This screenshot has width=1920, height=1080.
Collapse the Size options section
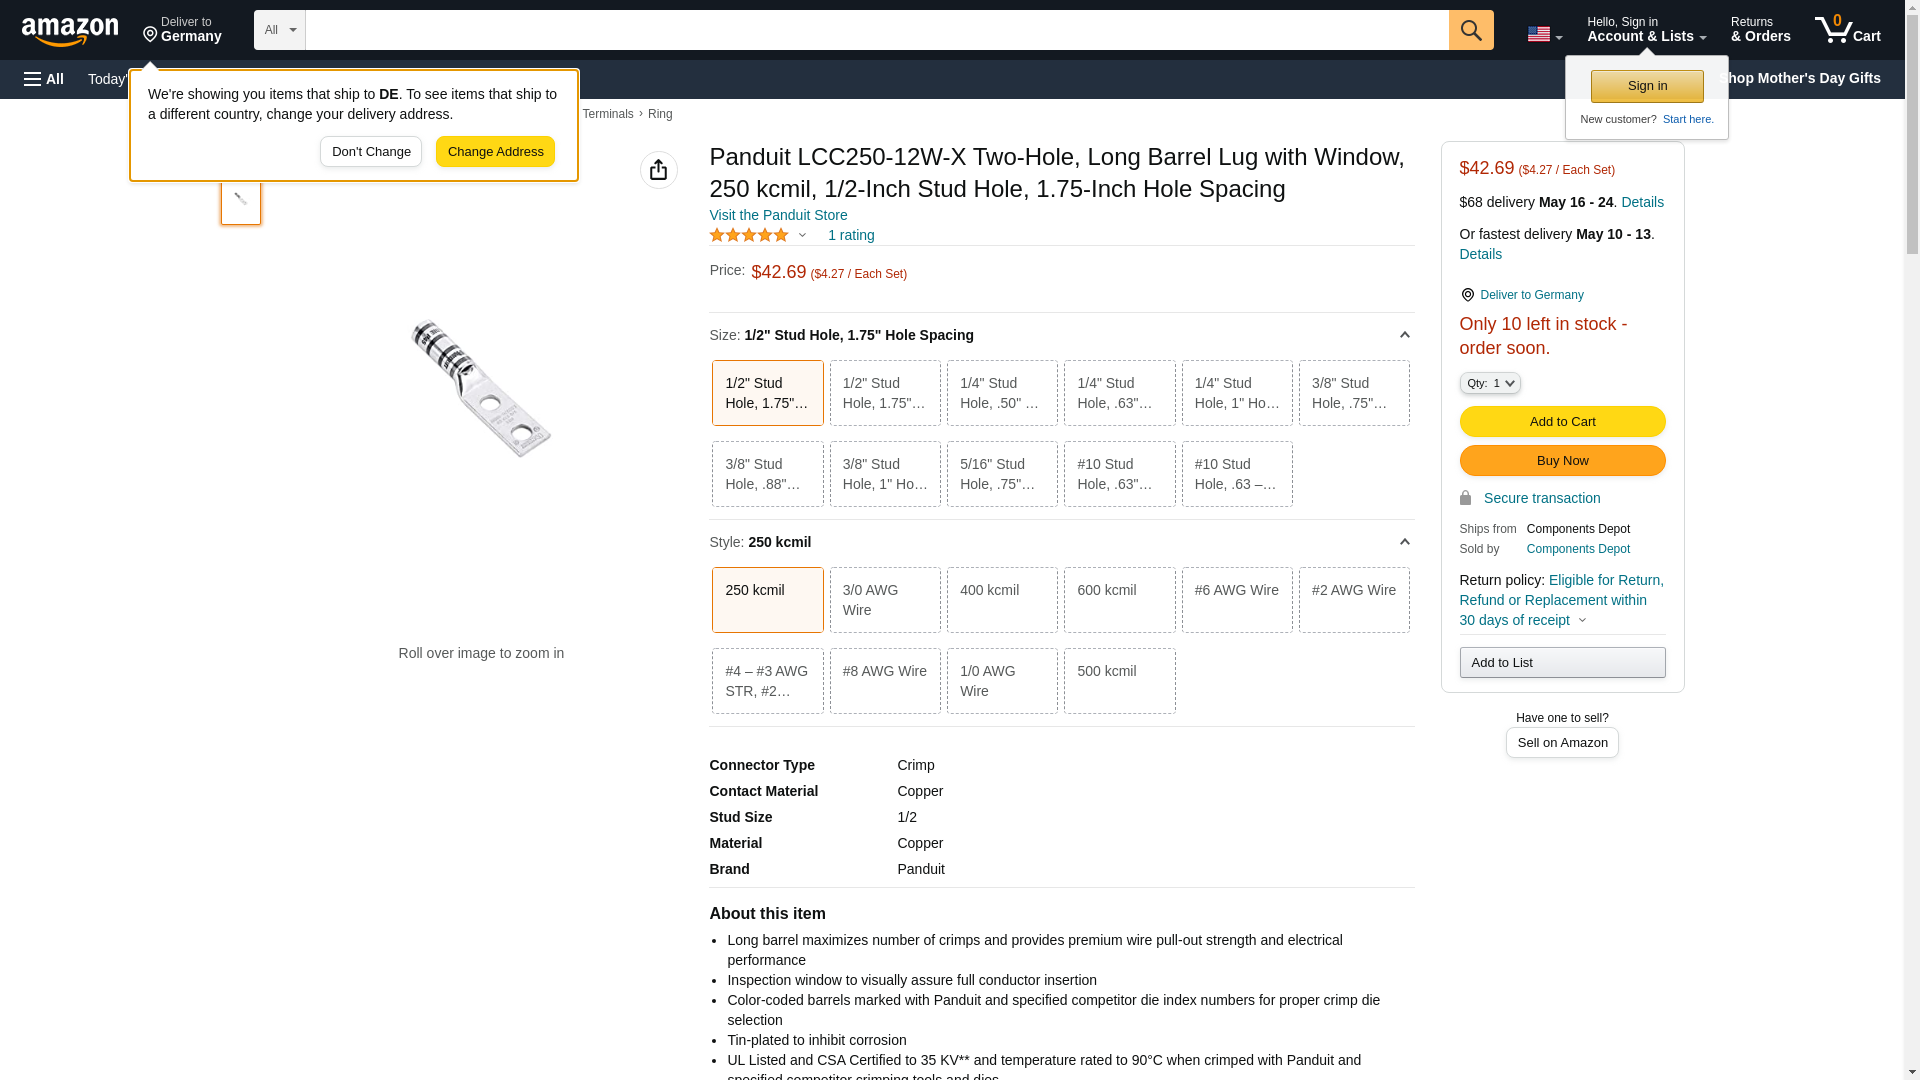1404,335
